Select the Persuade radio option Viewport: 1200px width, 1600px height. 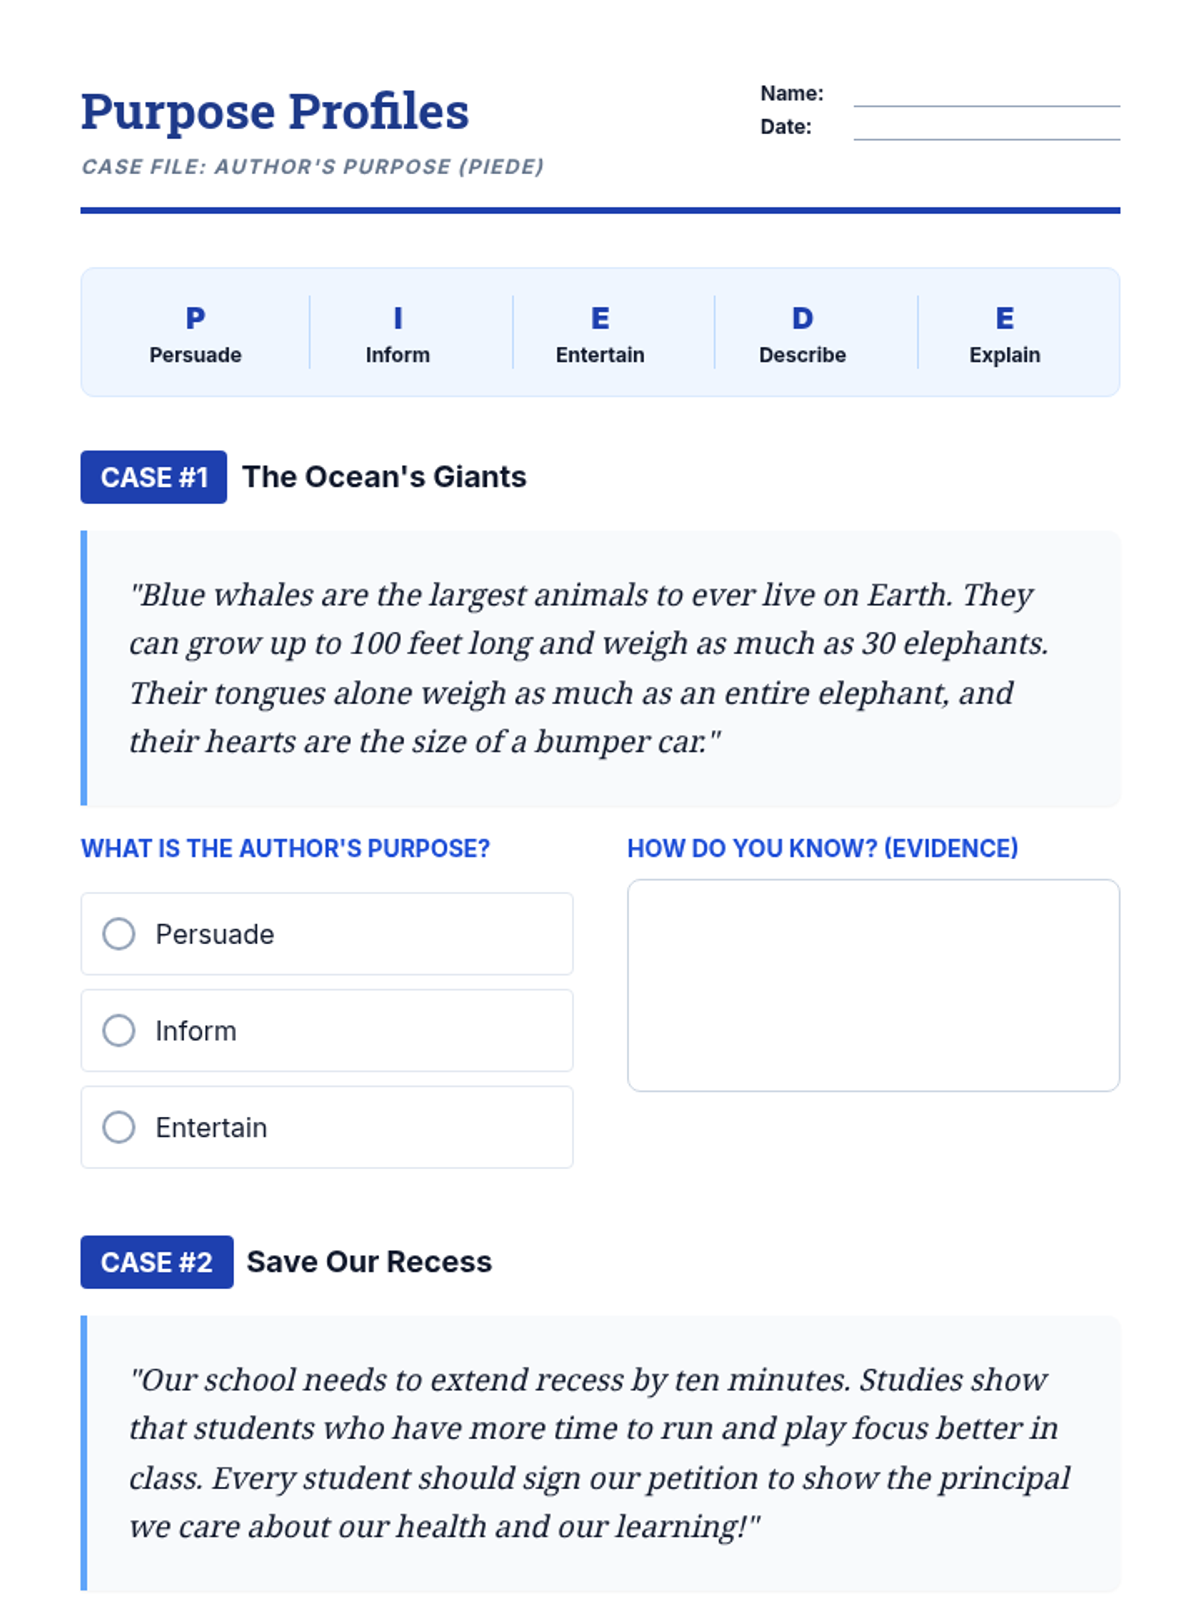327,934
